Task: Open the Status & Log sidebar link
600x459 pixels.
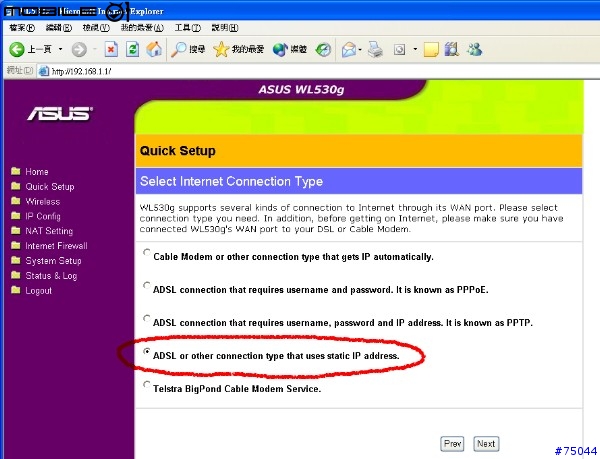Action: point(51,276)
